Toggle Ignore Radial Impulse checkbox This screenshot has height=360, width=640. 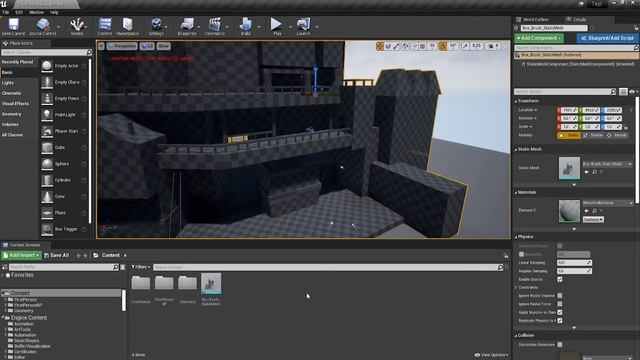[560, 296]
